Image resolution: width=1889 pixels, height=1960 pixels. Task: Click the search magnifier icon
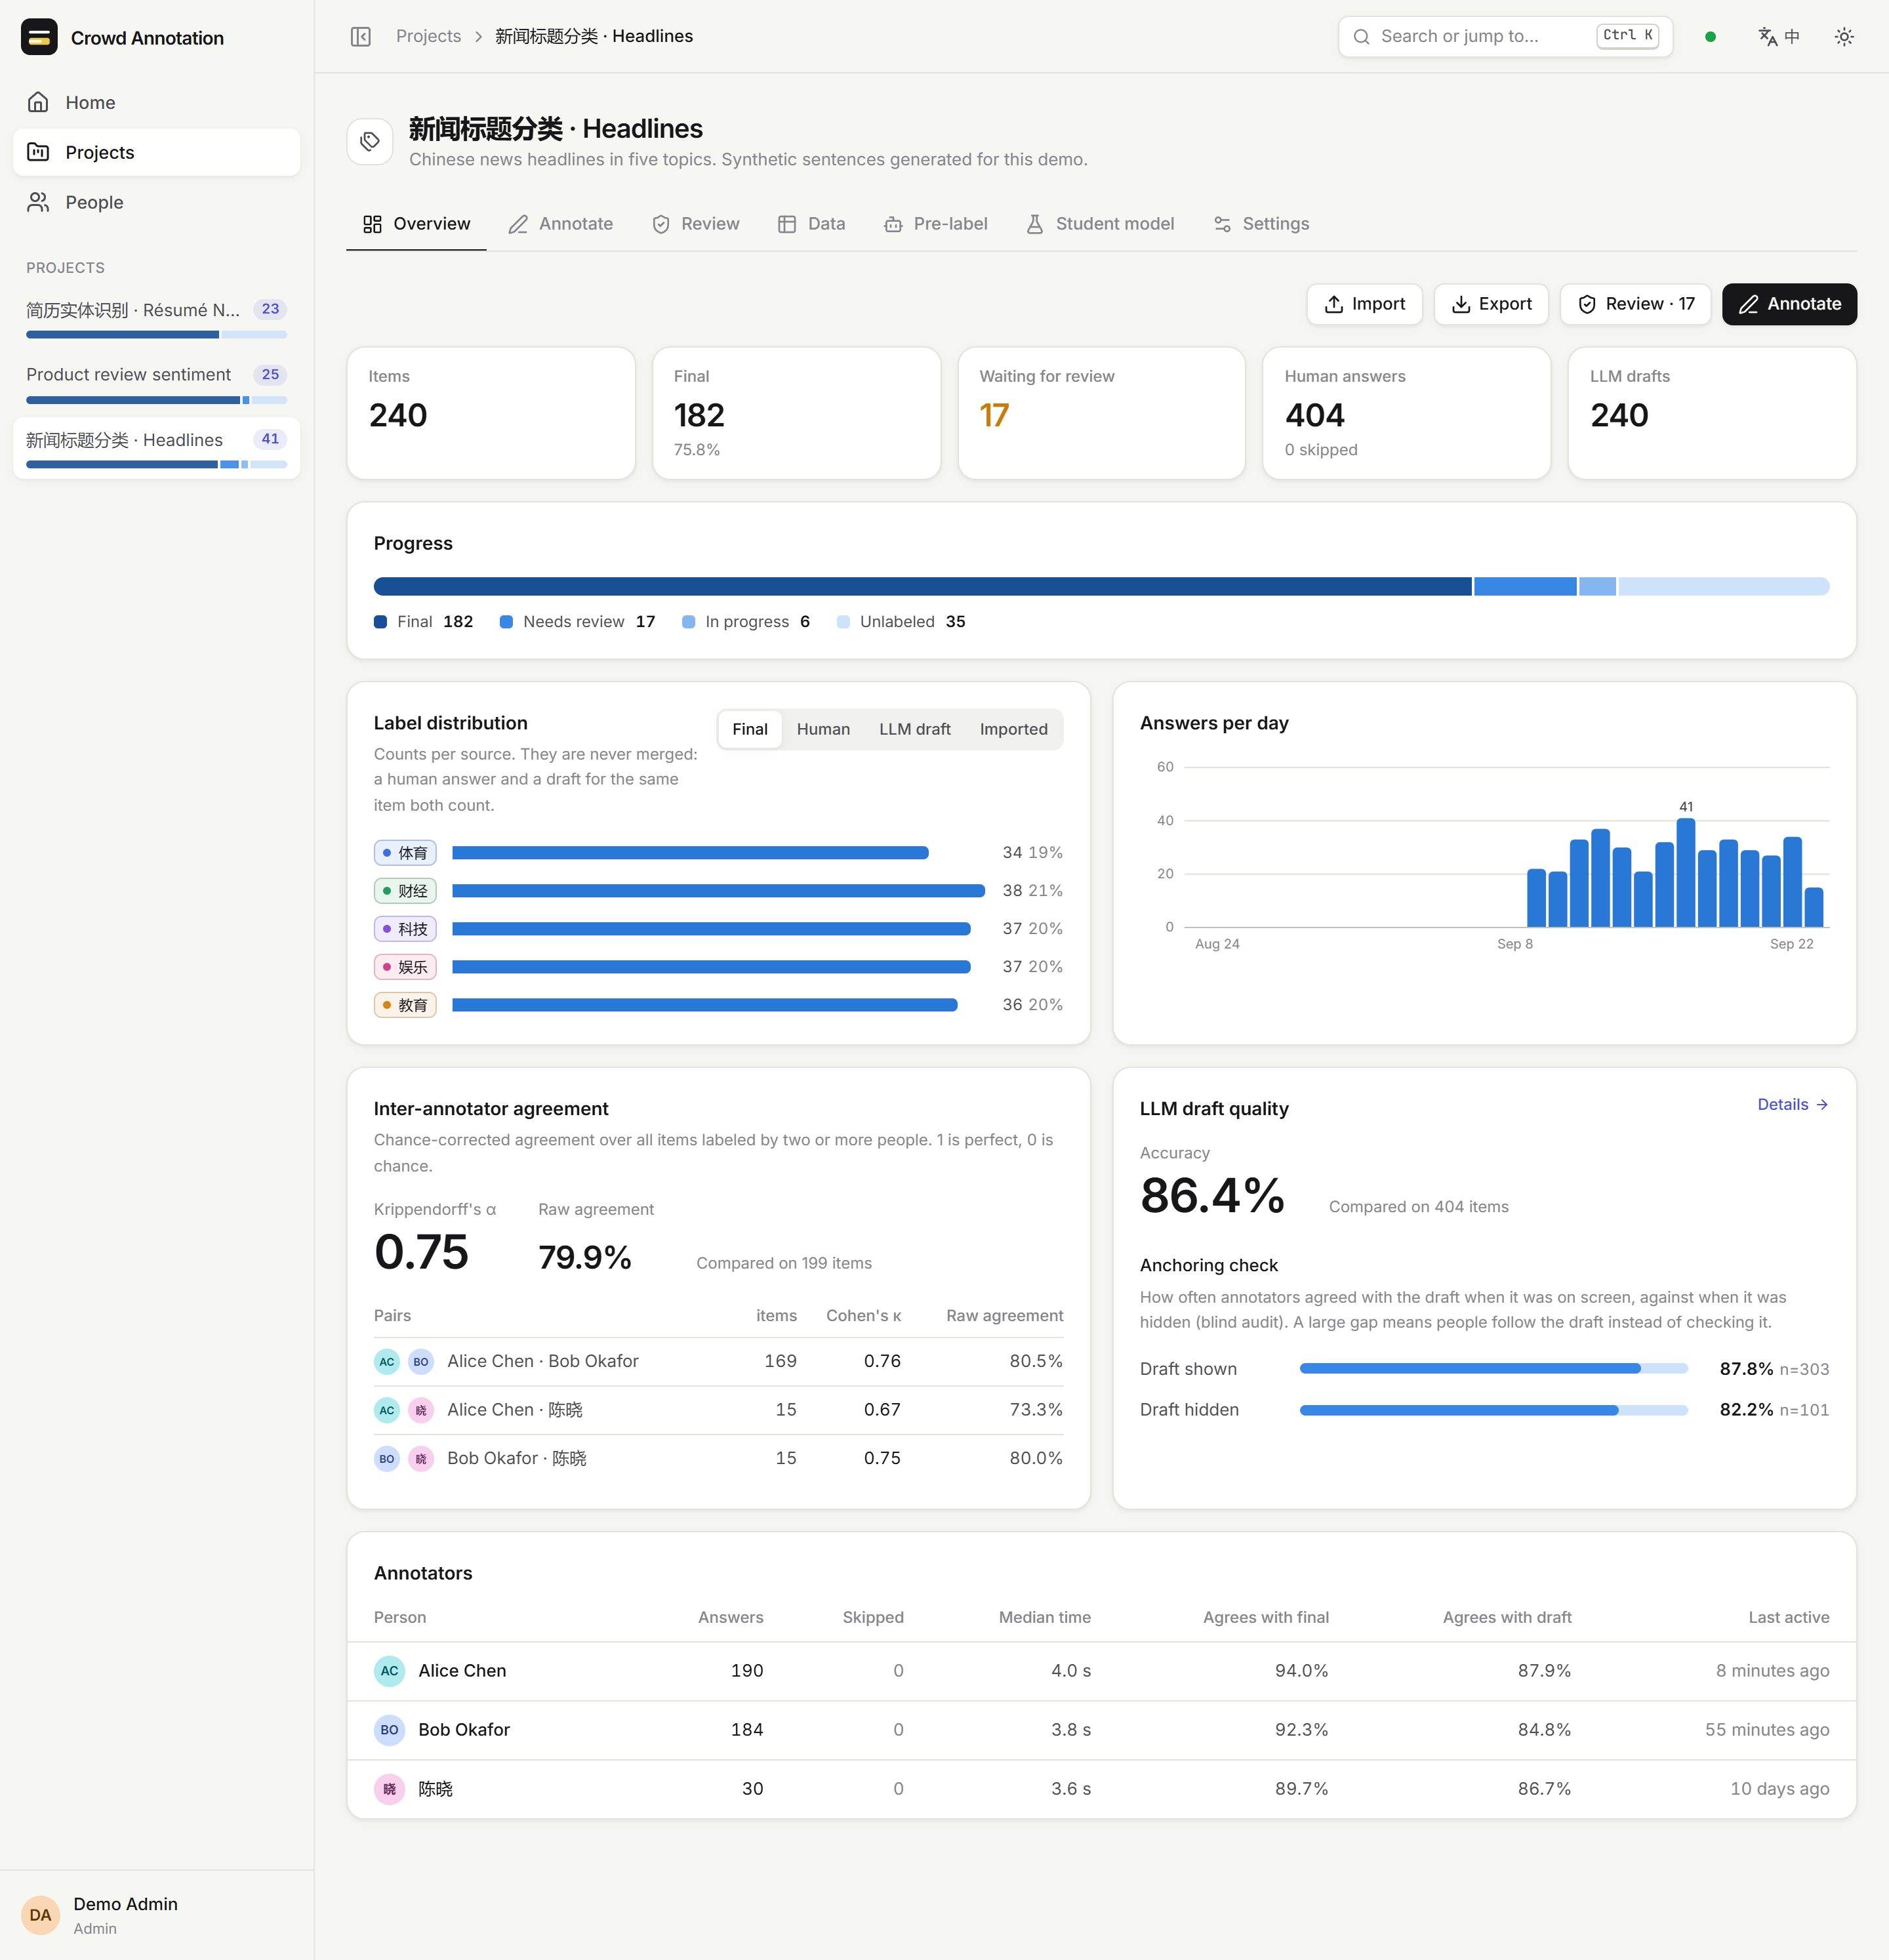[x=1361, y=37]
